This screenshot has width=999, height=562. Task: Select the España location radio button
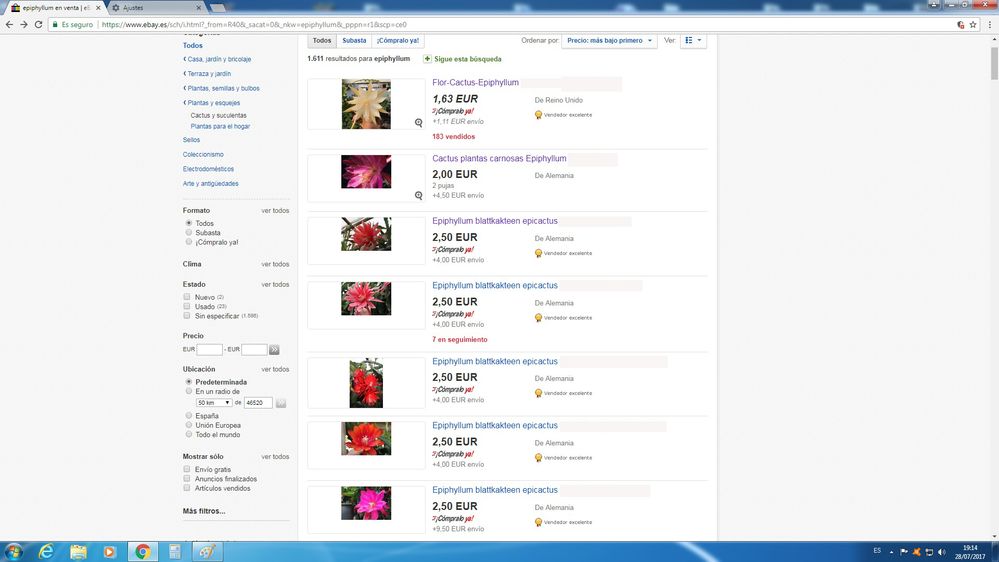point(189,415)
